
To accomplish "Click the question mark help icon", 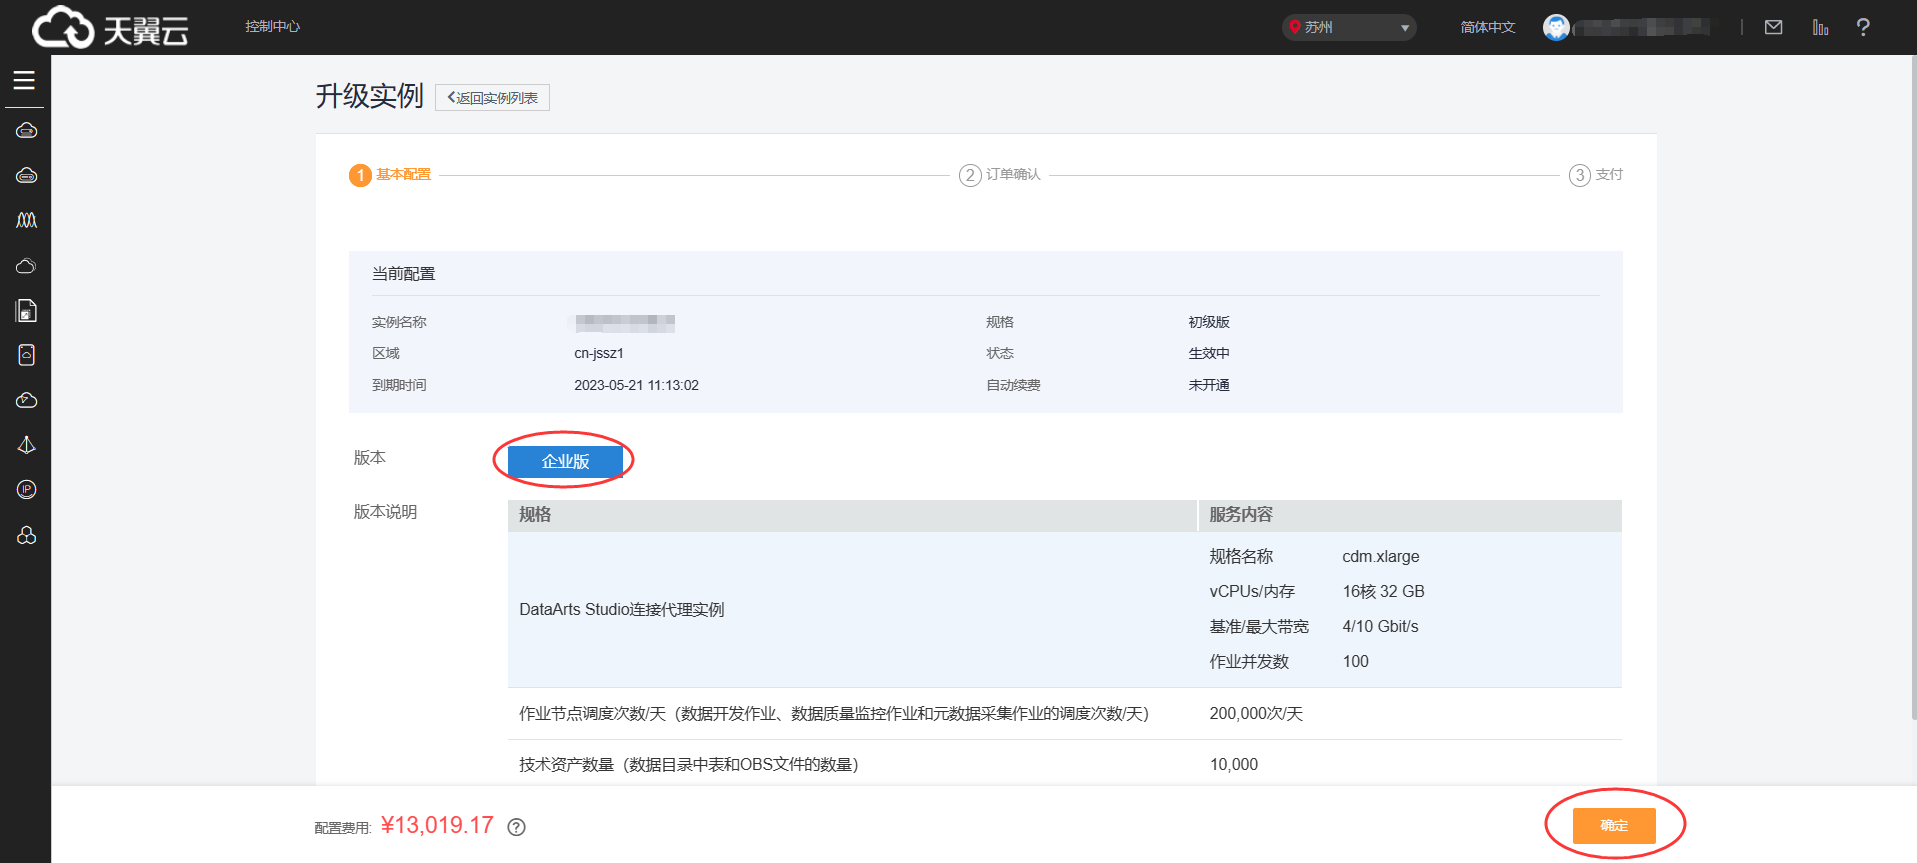I will [x=1862, y=27].
